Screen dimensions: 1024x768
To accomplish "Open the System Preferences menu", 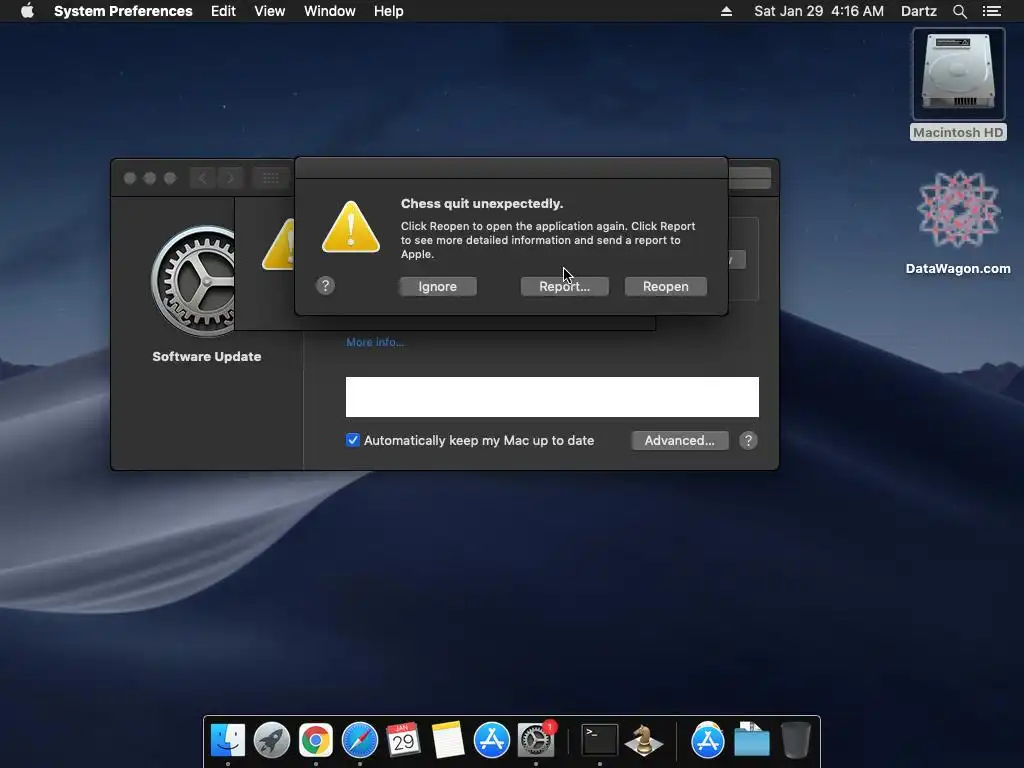I will coord(123,11).
